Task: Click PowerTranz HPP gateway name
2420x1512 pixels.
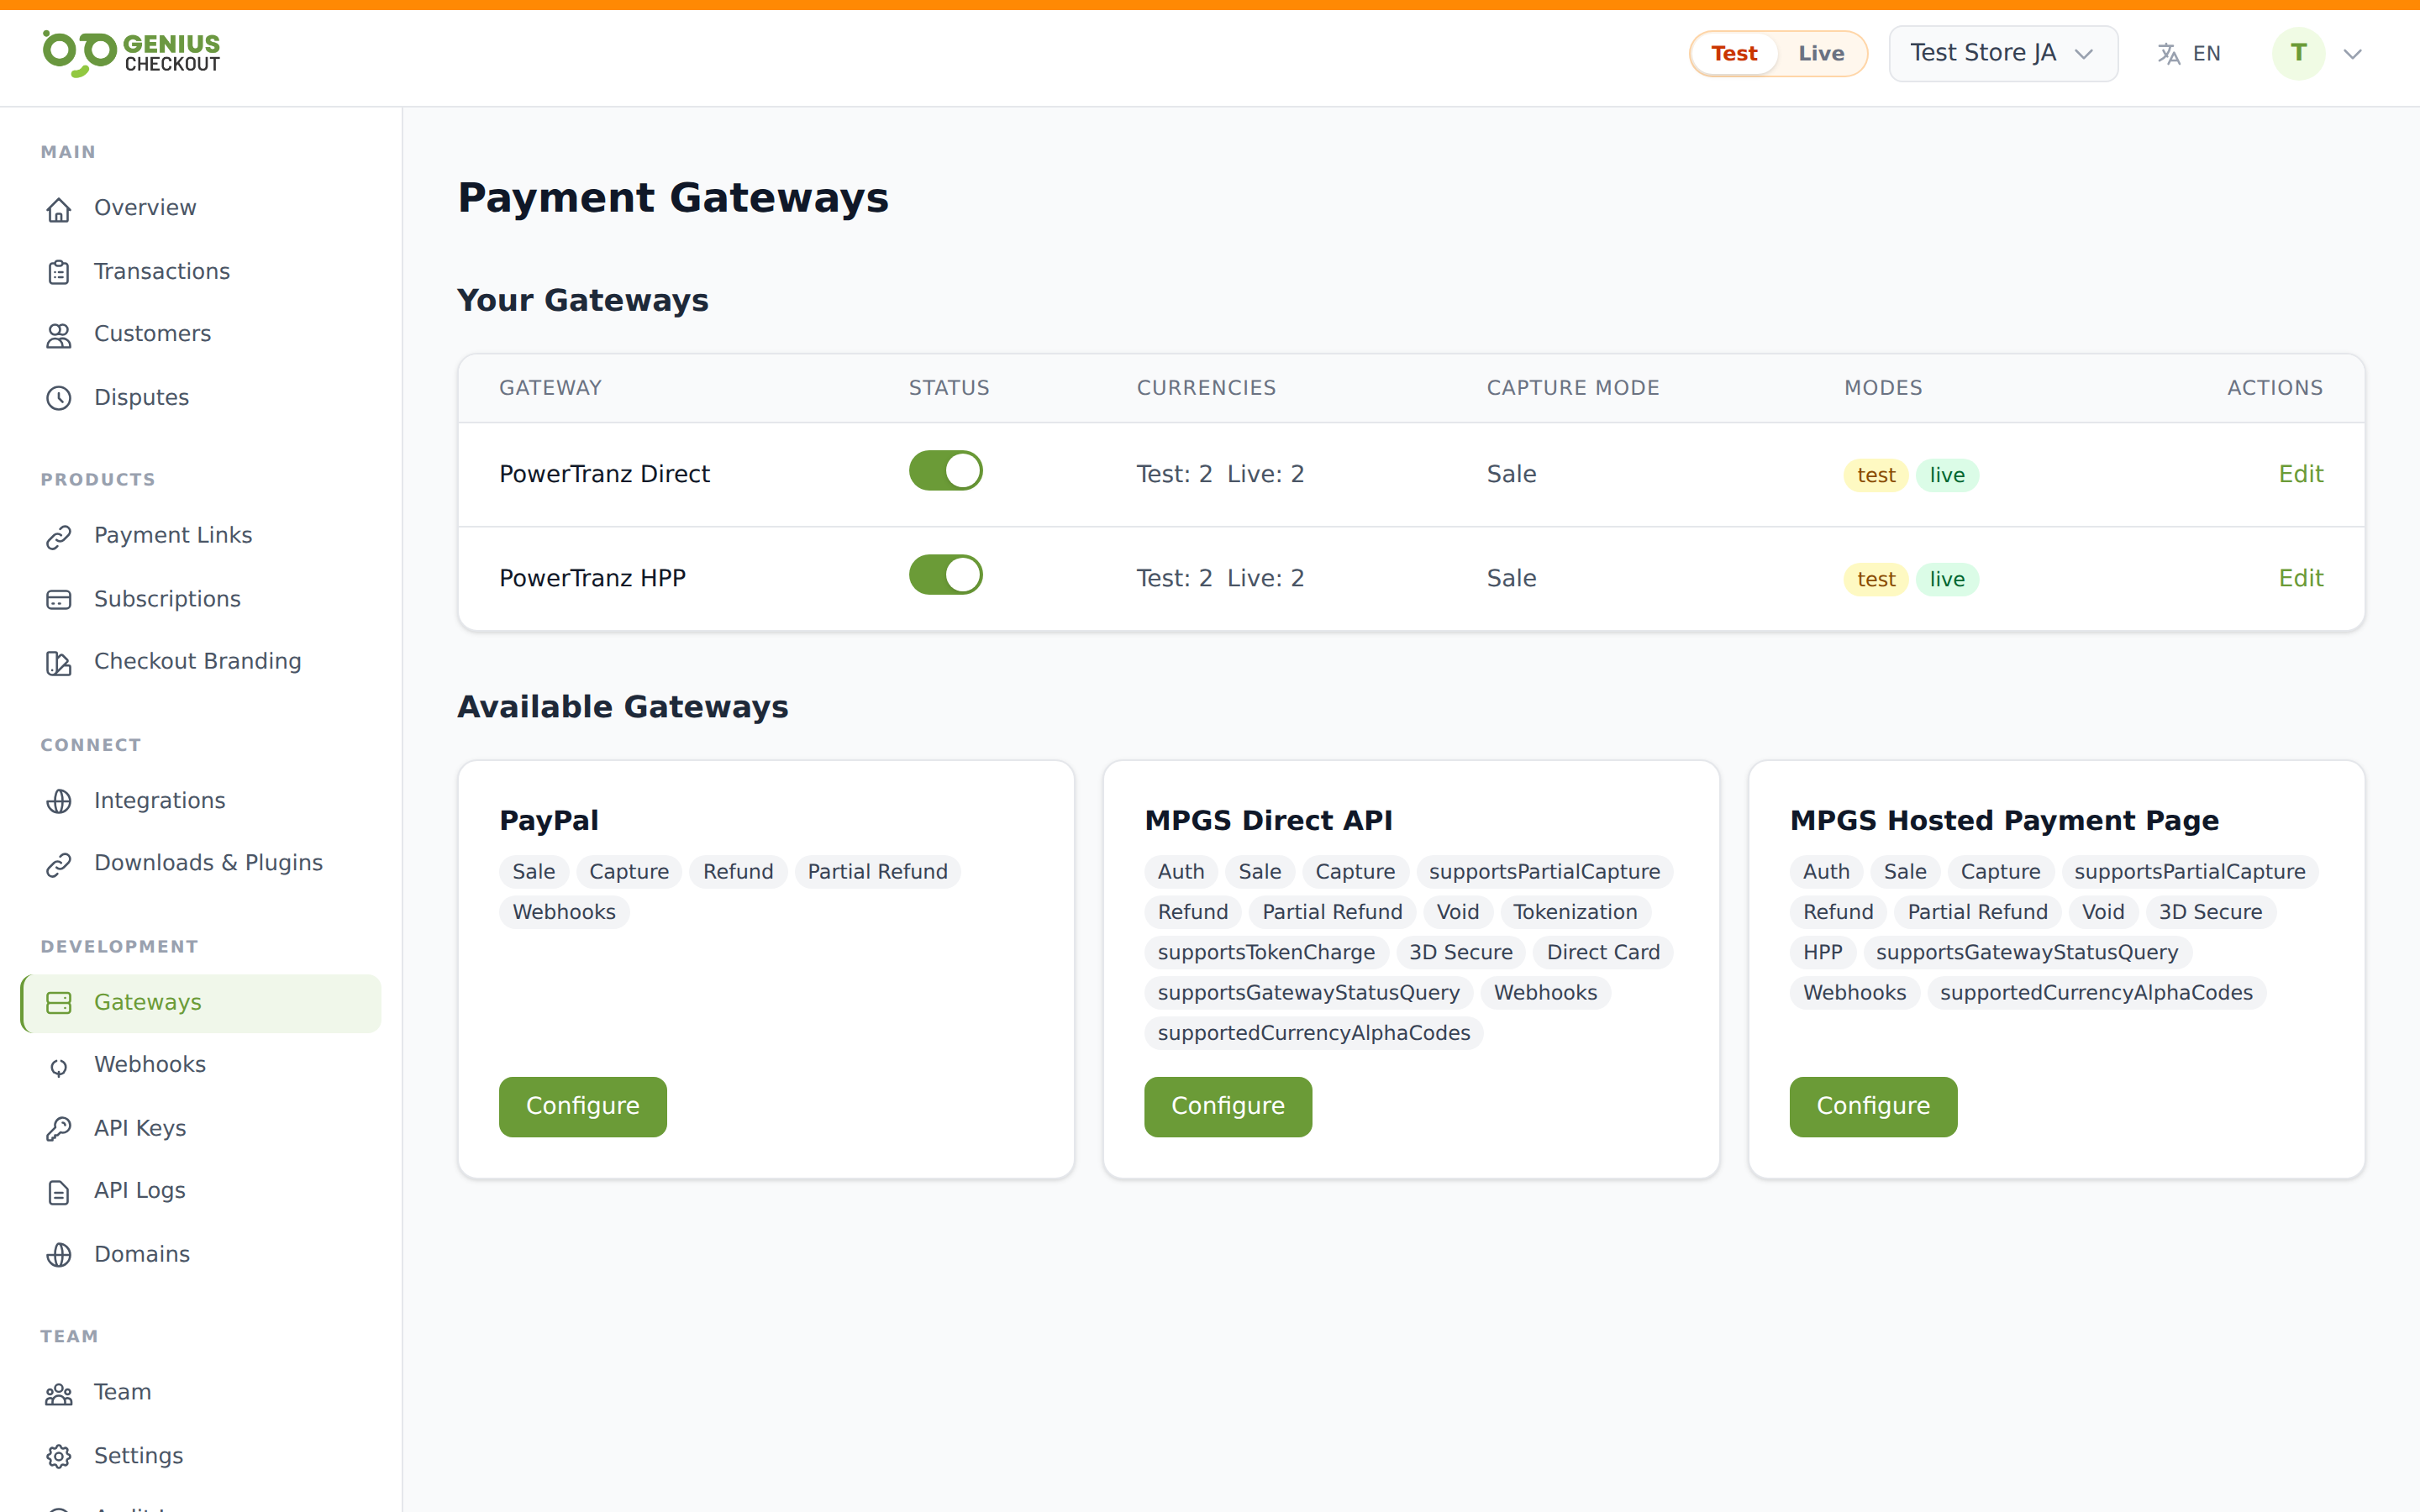Action: (x=592, y=578)
